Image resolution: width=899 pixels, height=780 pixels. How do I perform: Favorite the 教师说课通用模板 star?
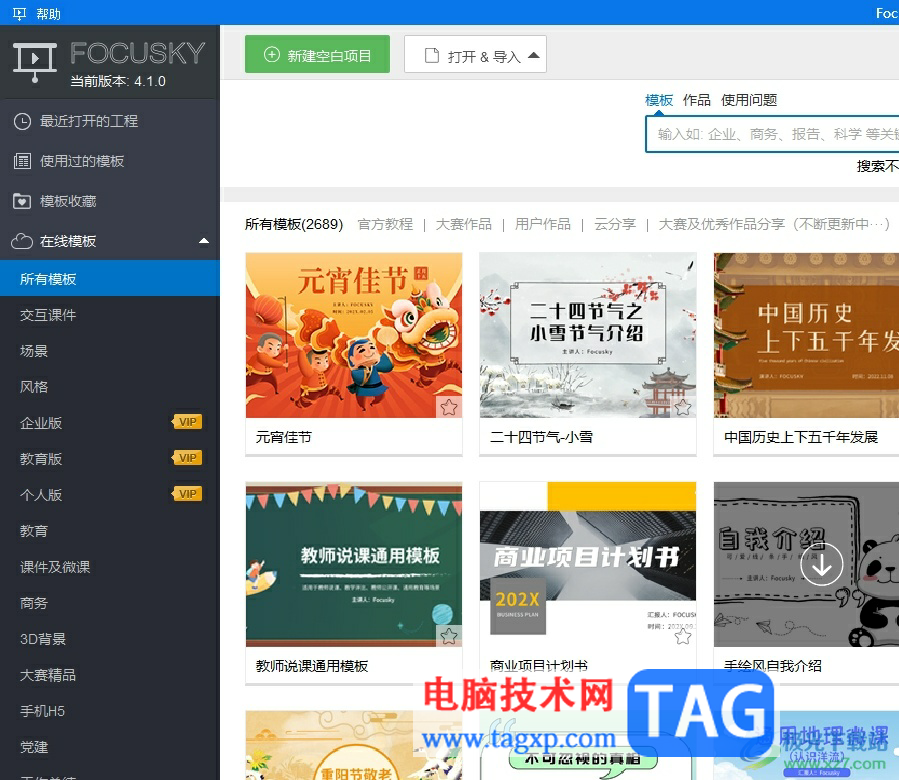[x=449, y=635]
